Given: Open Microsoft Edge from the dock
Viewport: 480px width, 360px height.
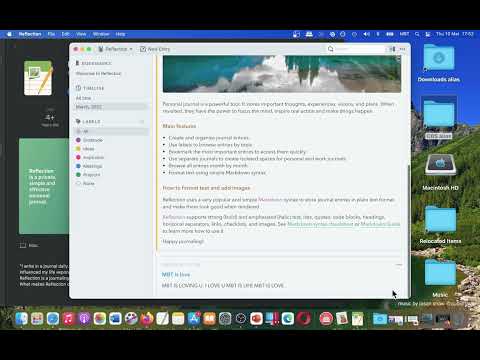Looking at the screenshot, I should [x=288, y=319].
